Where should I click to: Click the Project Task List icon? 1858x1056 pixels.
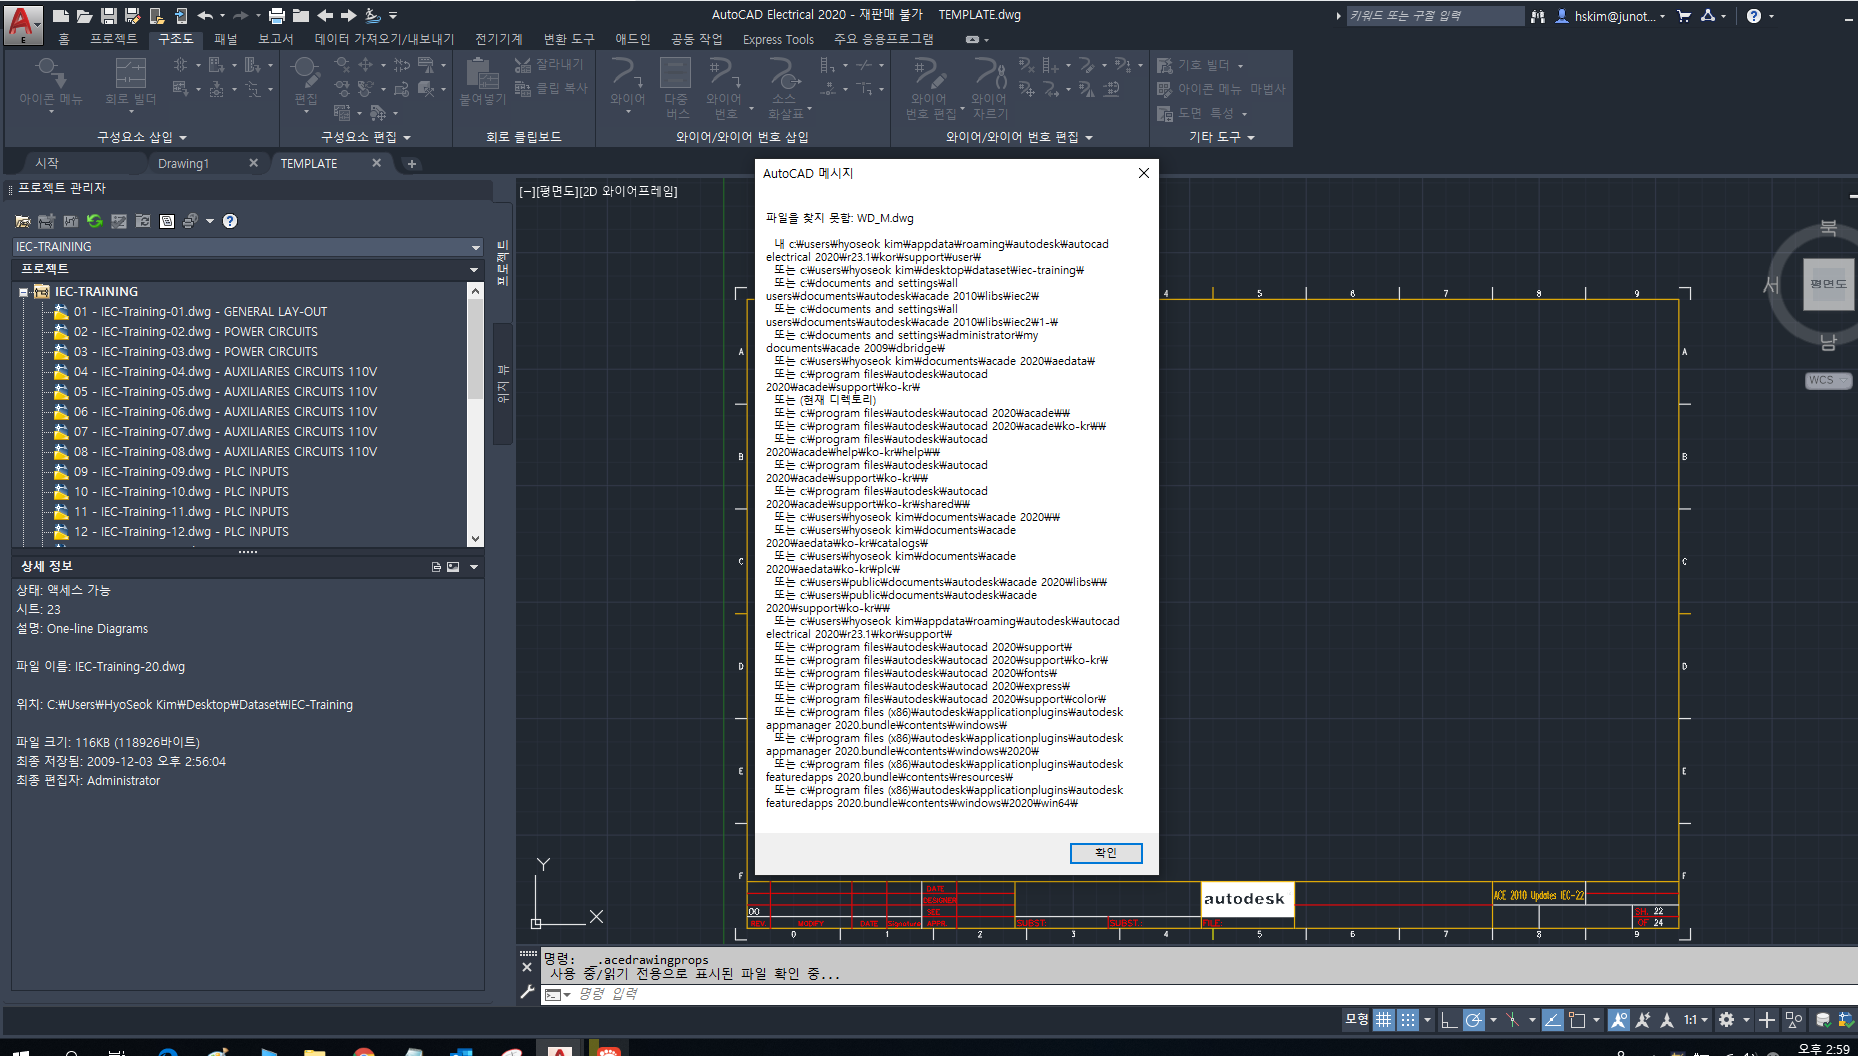click(x=119, y=221)
